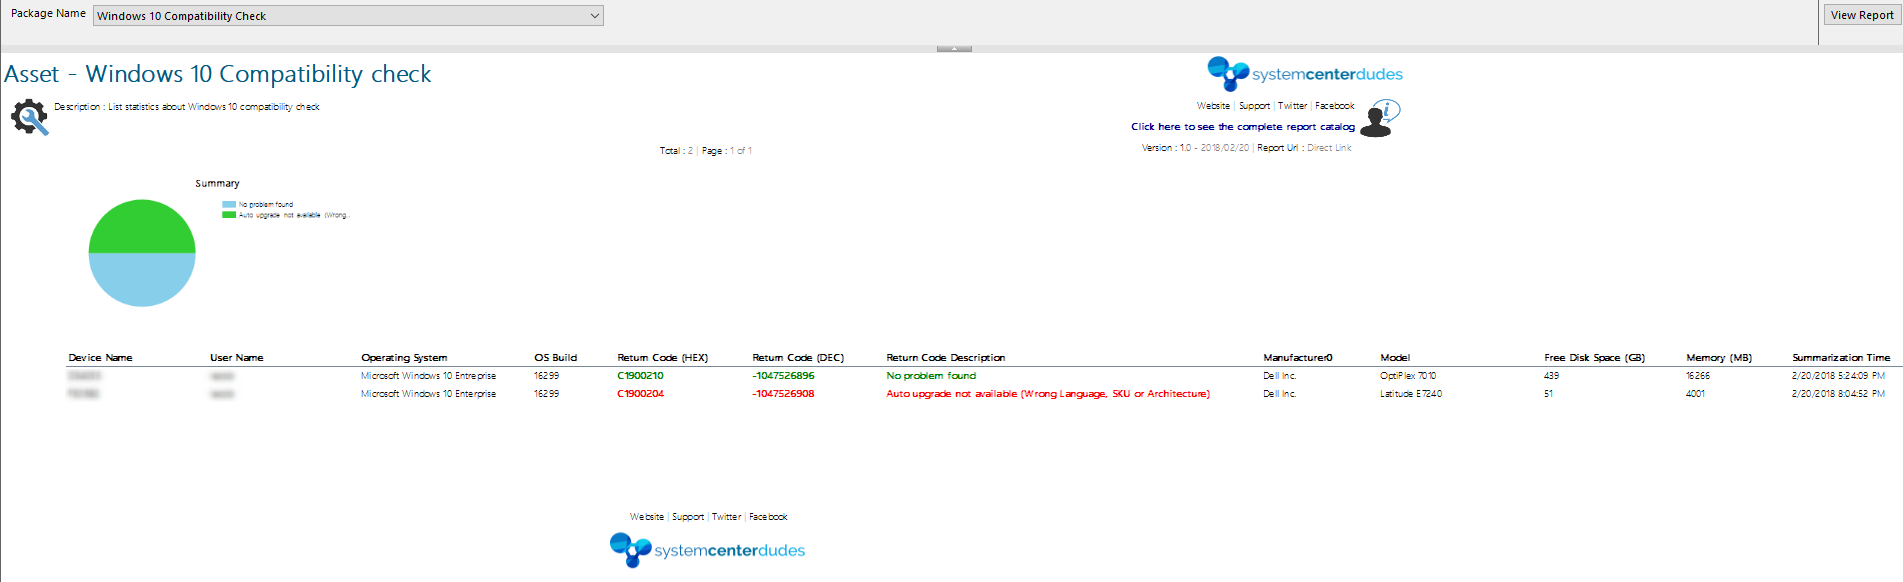Click the OptiPlex 7010 model cell

(x=1408, y=376)
